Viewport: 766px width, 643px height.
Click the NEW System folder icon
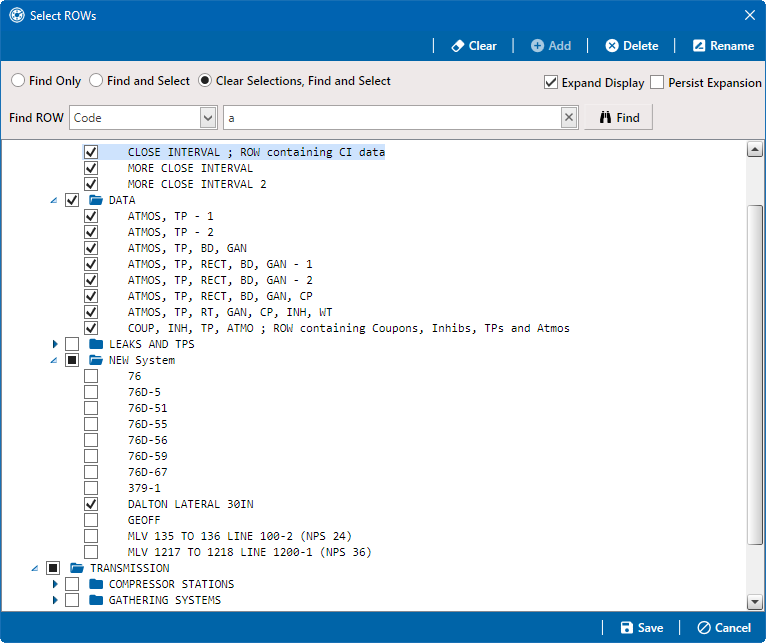pyautogui.click(x=96, y=360)
